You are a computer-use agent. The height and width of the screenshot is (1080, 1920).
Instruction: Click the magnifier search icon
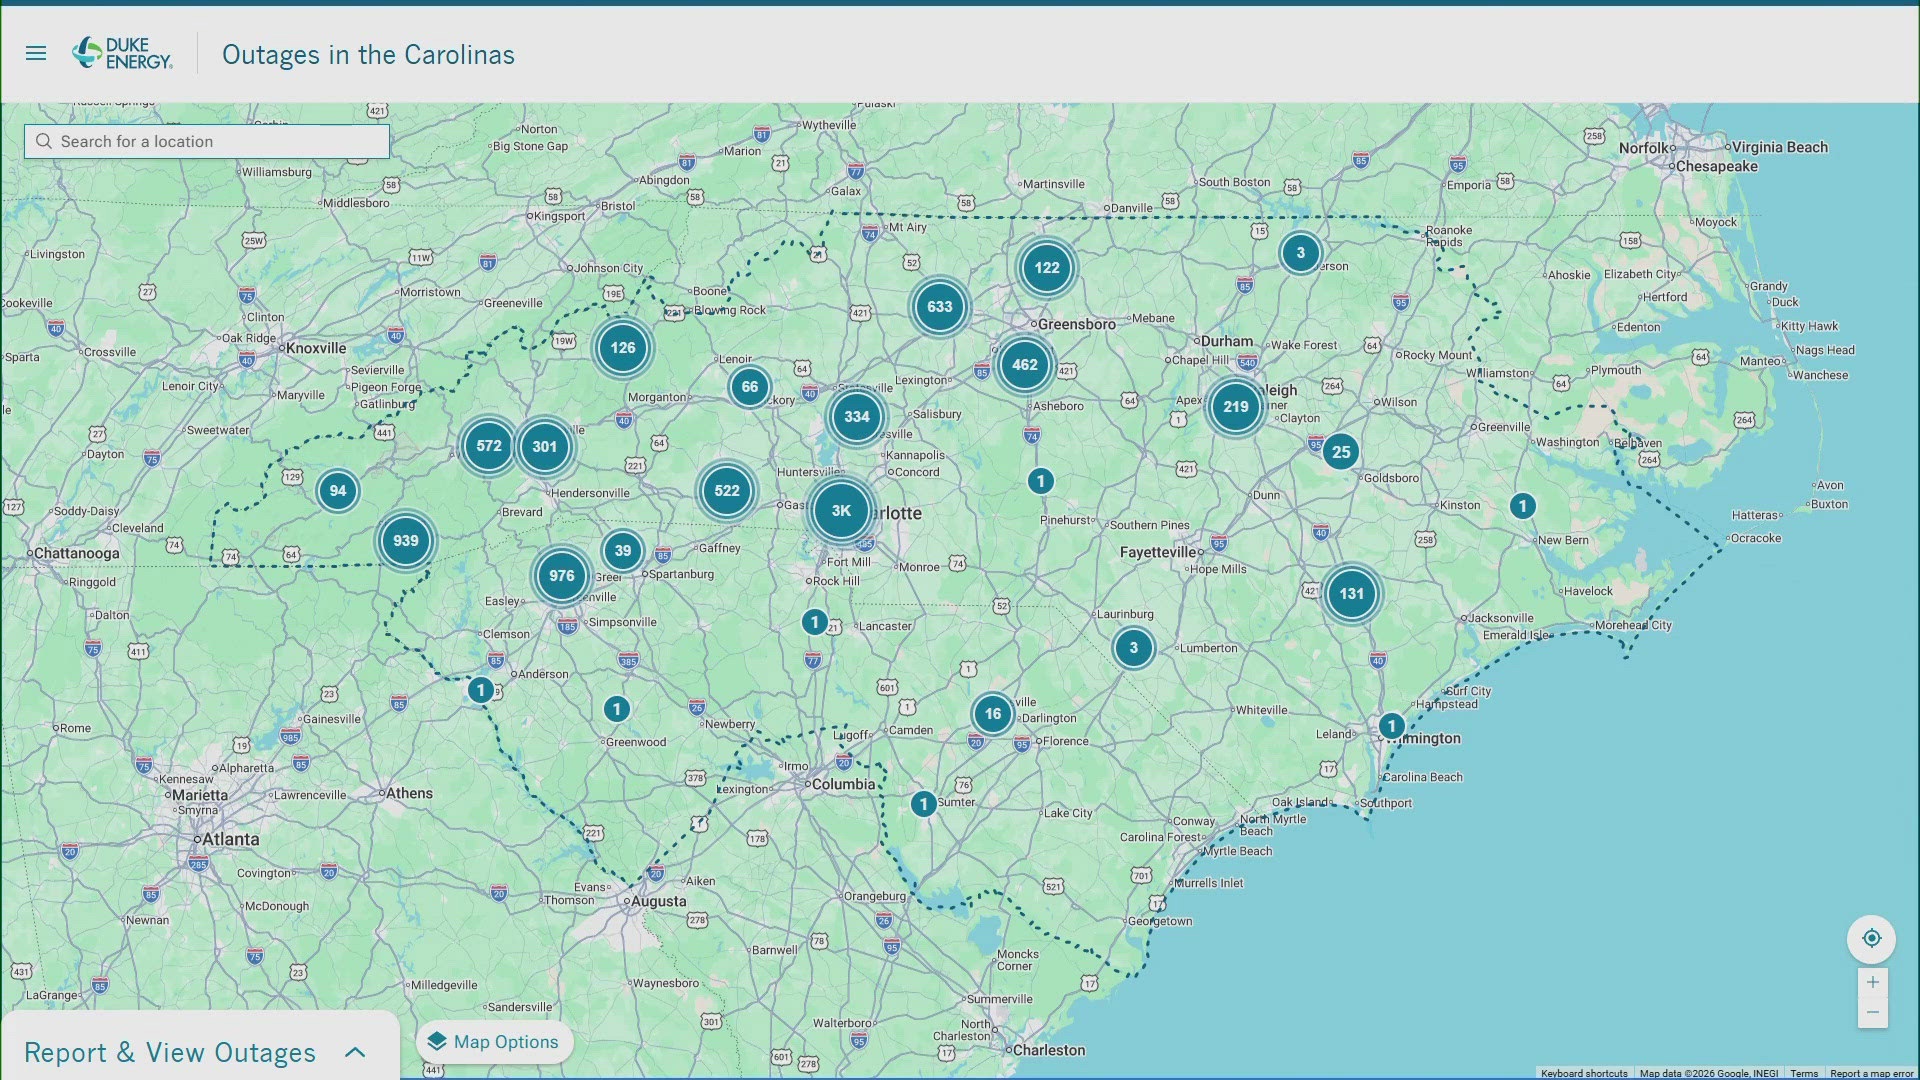[44, 141]
